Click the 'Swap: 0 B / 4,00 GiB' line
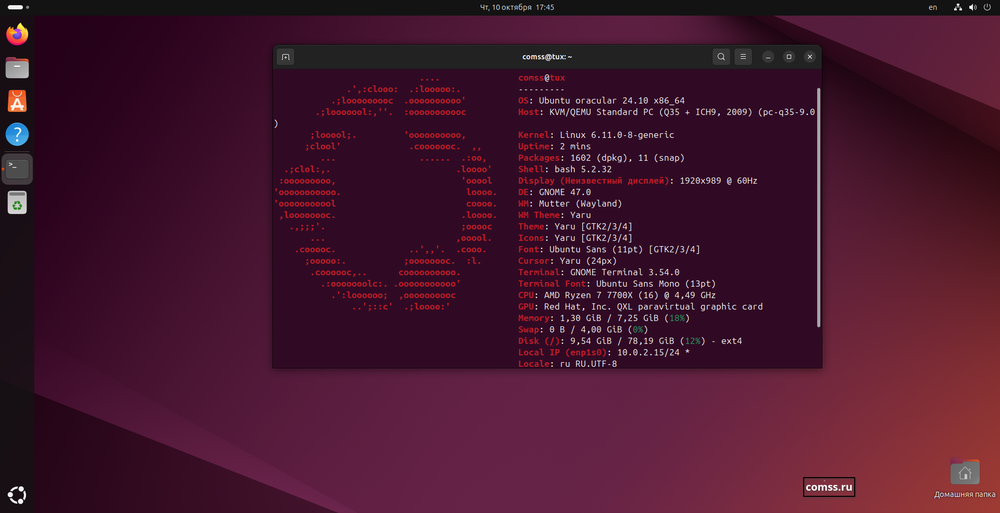 click(x=584, y=329)
